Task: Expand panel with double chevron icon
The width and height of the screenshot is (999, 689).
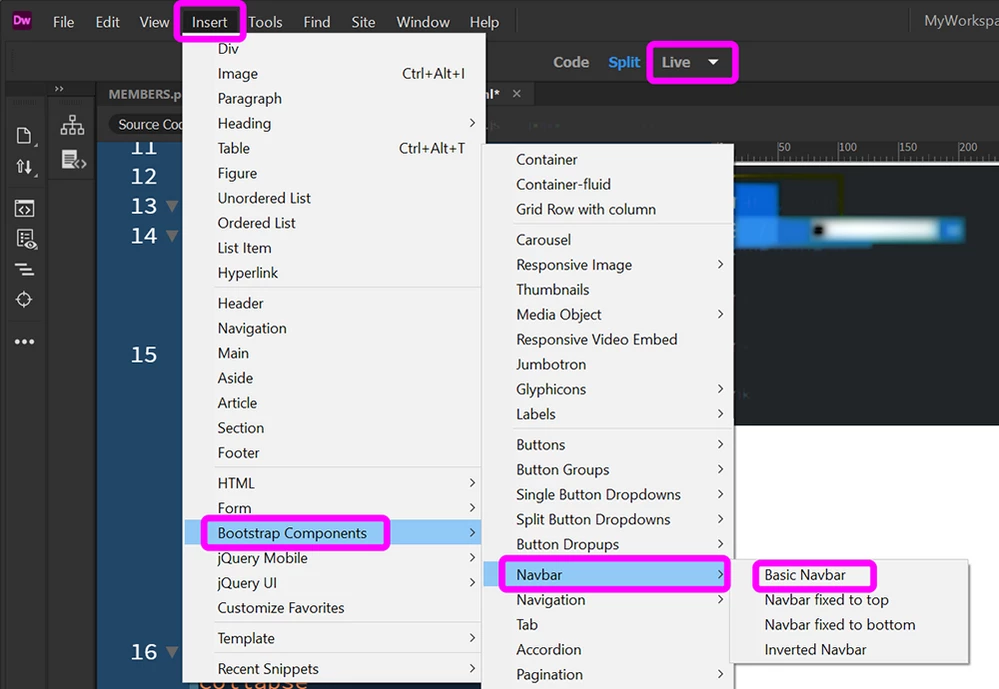Action: coord(59,89)
